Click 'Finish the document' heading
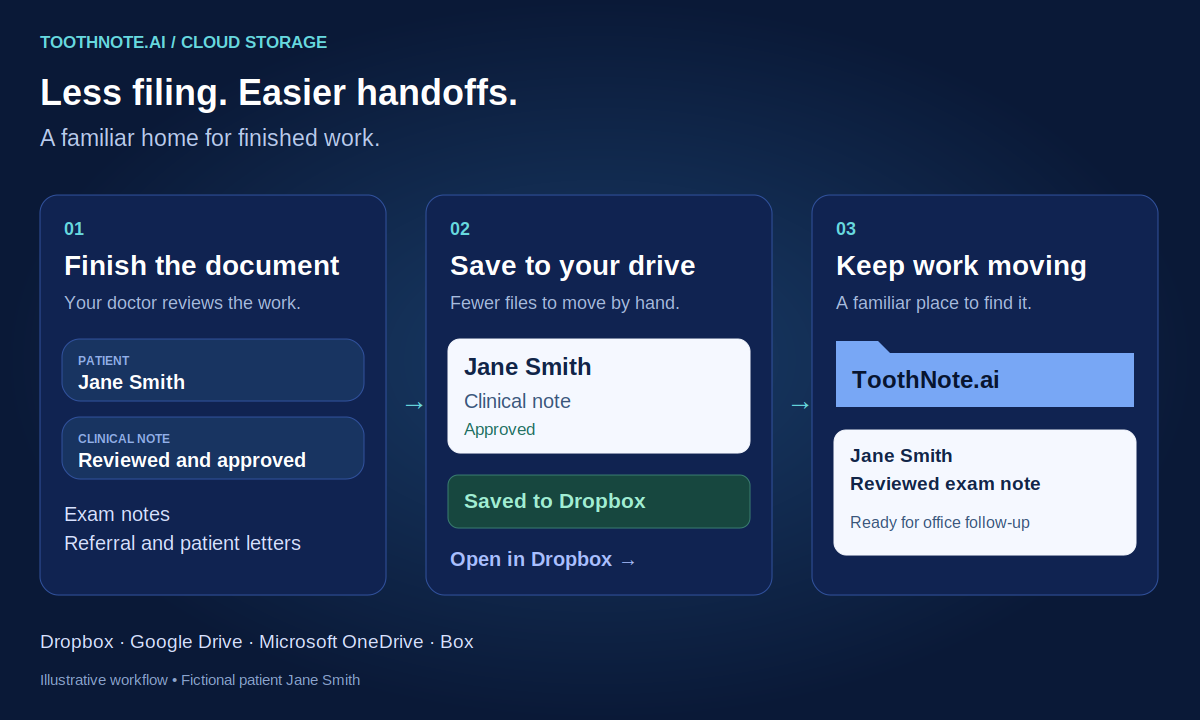The image size is (1200, 720). click(202, 266)
